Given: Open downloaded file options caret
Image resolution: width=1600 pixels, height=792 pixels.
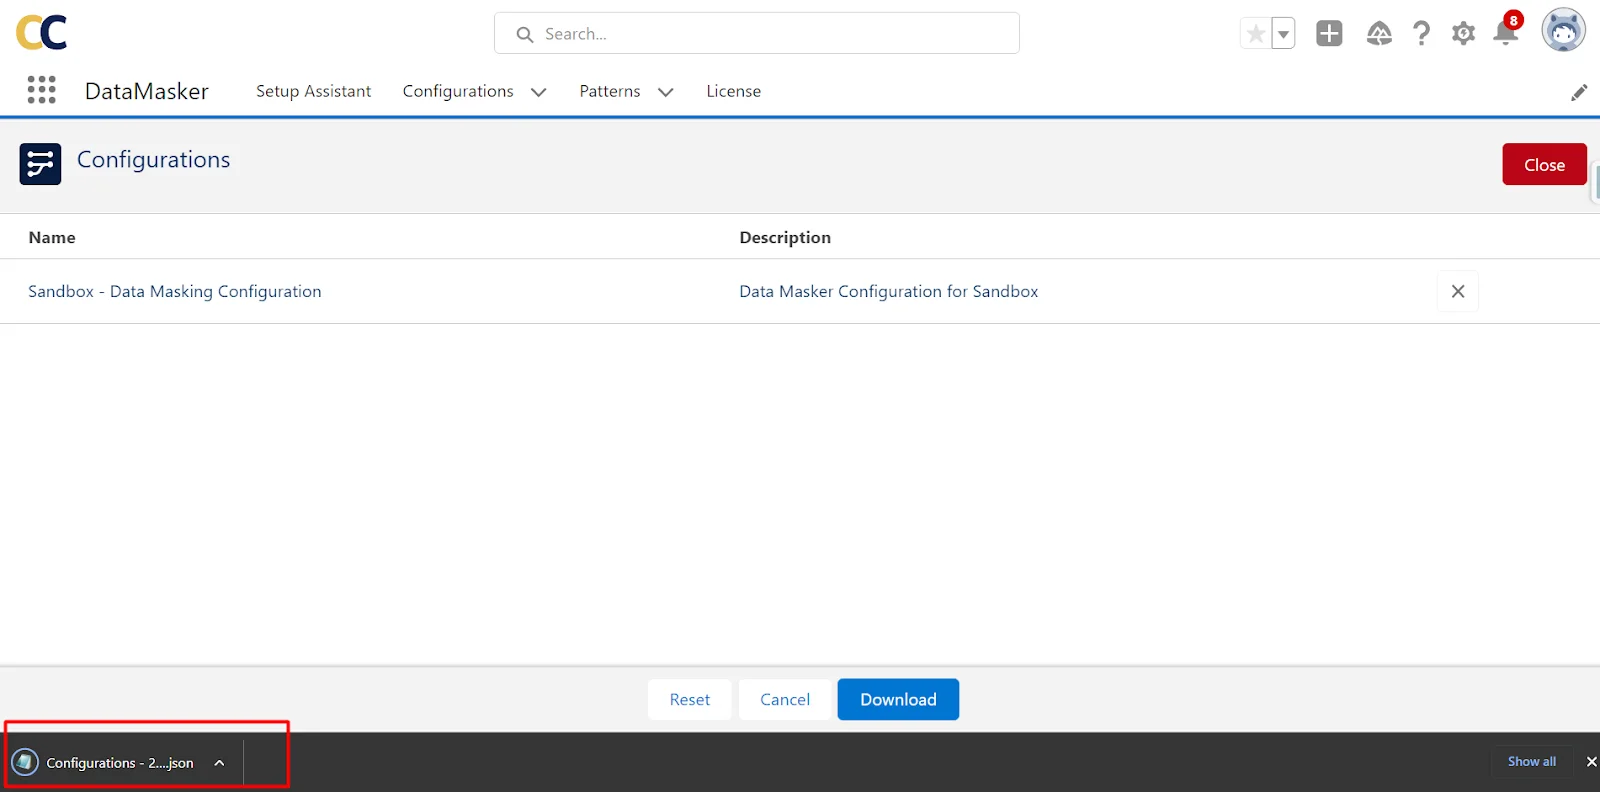Looking at the screenshot, I should pyautogui.click(x=219, y=763).
